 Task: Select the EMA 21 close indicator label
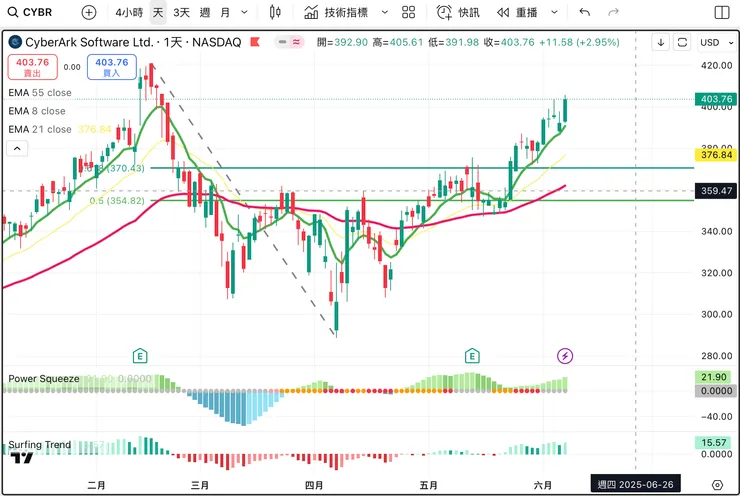point(40,129)
